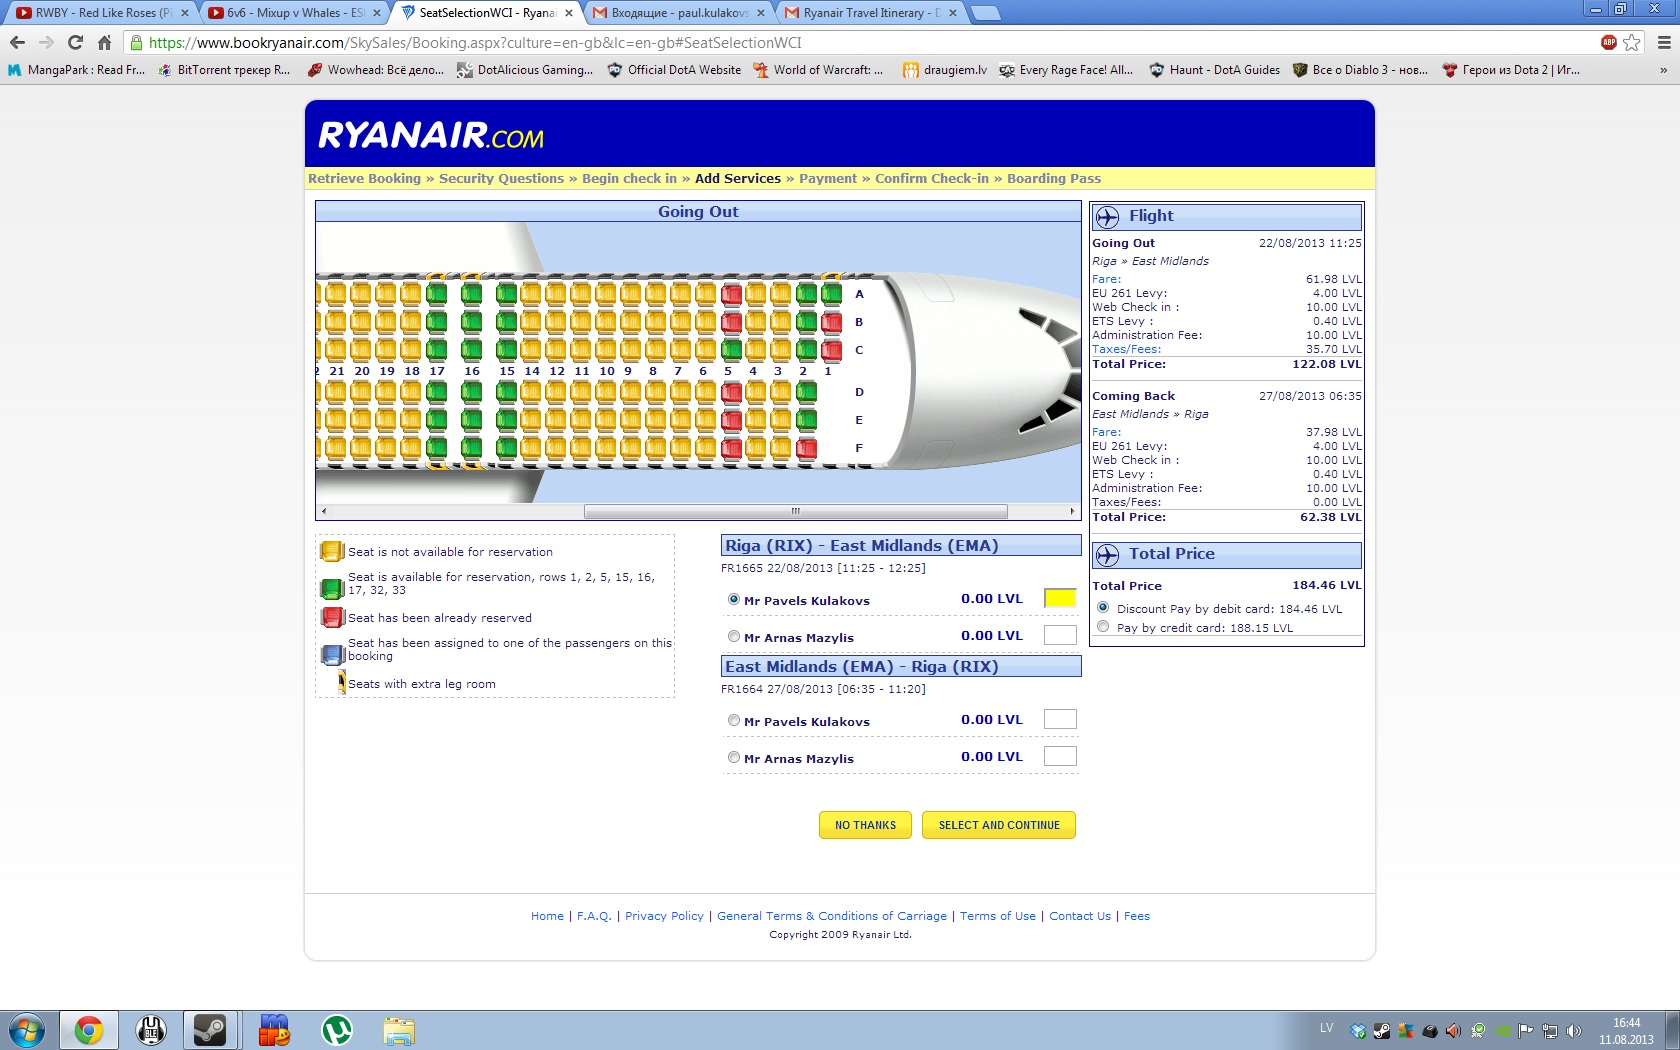The height and width of the screenshot is (1050, 1680).
Task: Open Steam from the Windows taskbar
Action: [210, 1030]
